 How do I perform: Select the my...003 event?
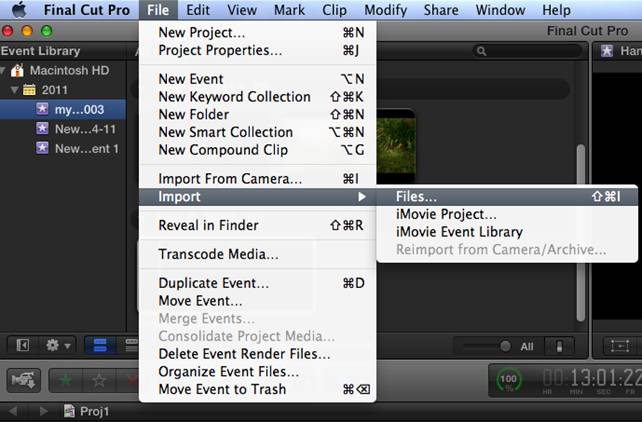click(x=63, y=110)
